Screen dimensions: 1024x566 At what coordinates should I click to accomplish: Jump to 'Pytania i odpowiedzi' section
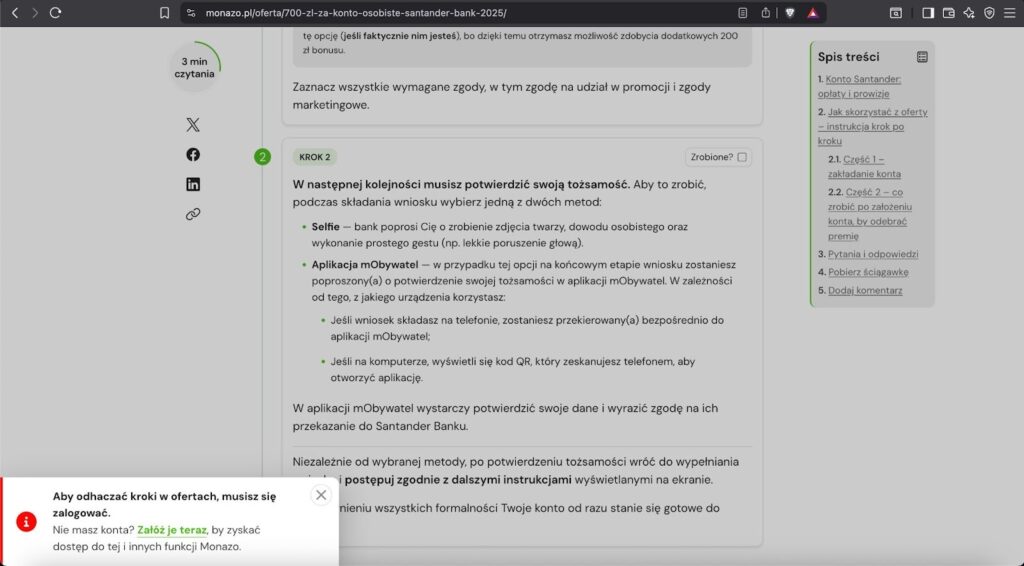(867, 254)
